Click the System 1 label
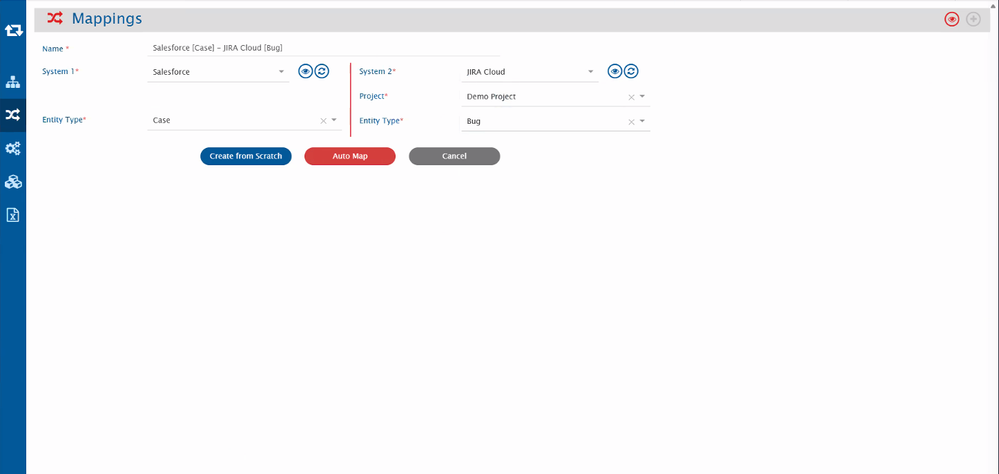 pyautogui.click(x=61, y=71)
